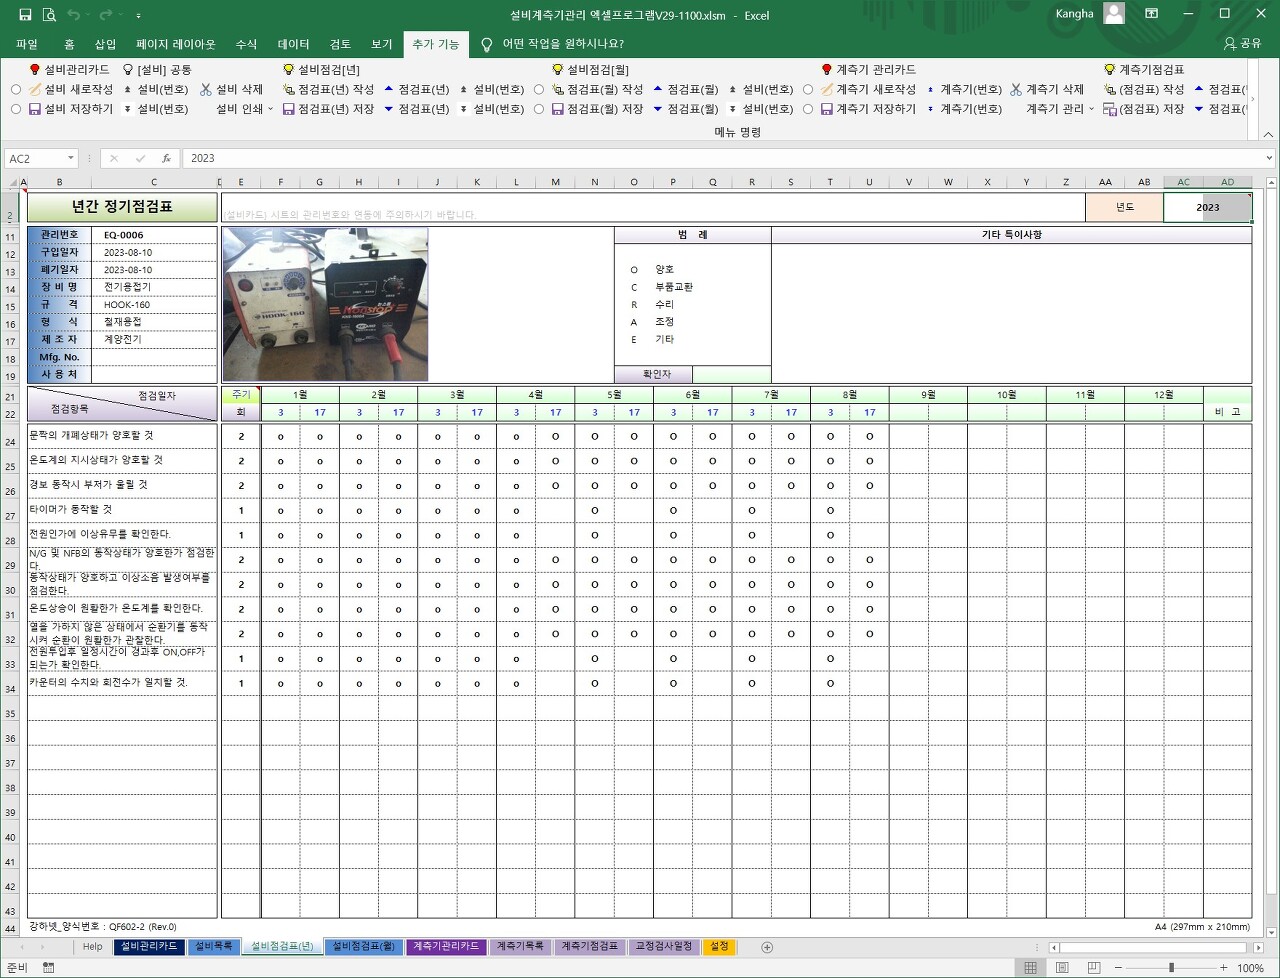
Task: Open the Ribbon Display Options button
Action: point(1152,14)
